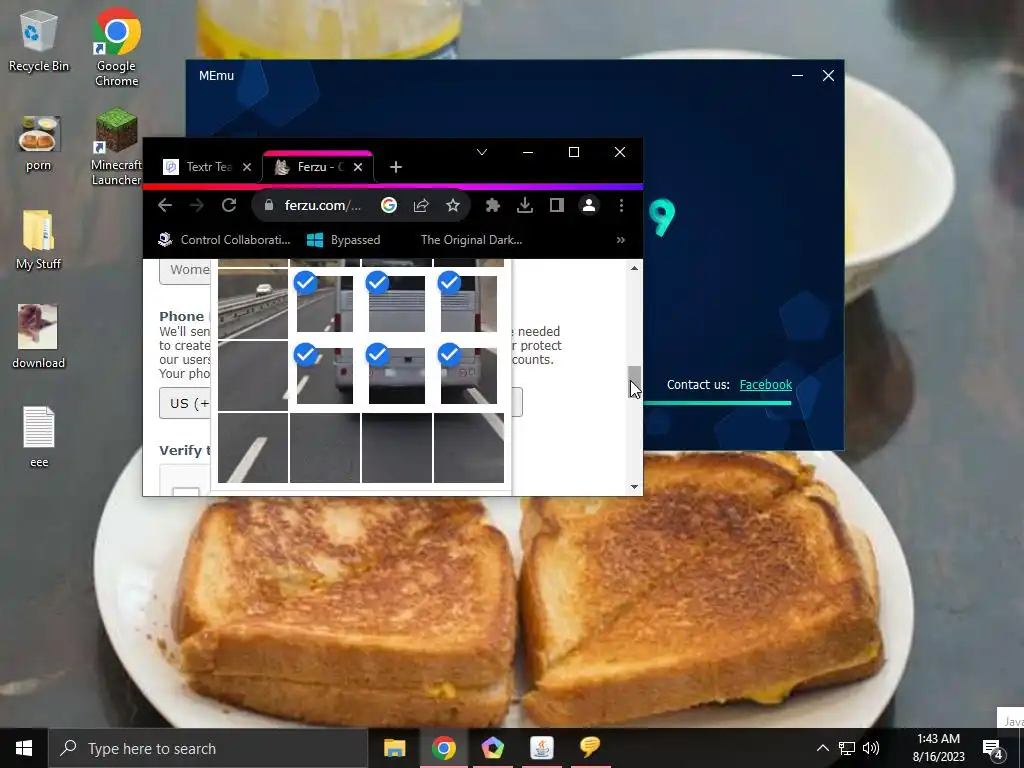The height and width of the screenshot is (768, 1024).
Task: Close the Textr Team tab
Action: pos(247,167)
